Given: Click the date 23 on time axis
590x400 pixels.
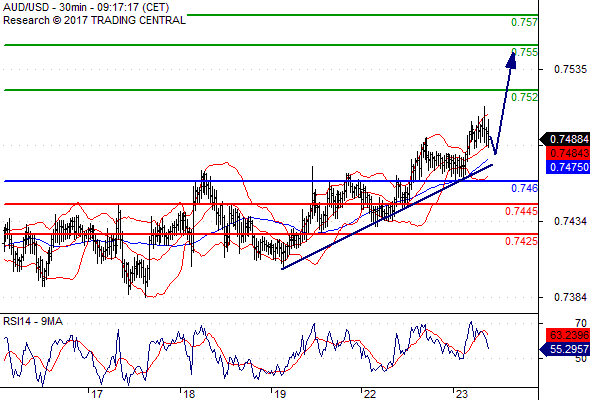Looking at the screenshot, I should click(461, 394).
